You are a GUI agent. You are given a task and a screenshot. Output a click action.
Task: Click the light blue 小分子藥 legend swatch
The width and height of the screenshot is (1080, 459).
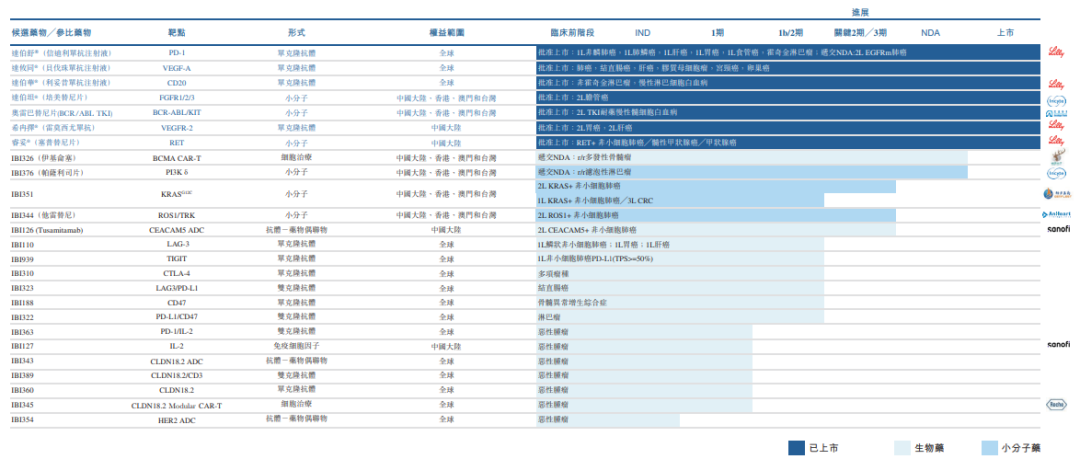pyautogui.click(x=990, y=447)
